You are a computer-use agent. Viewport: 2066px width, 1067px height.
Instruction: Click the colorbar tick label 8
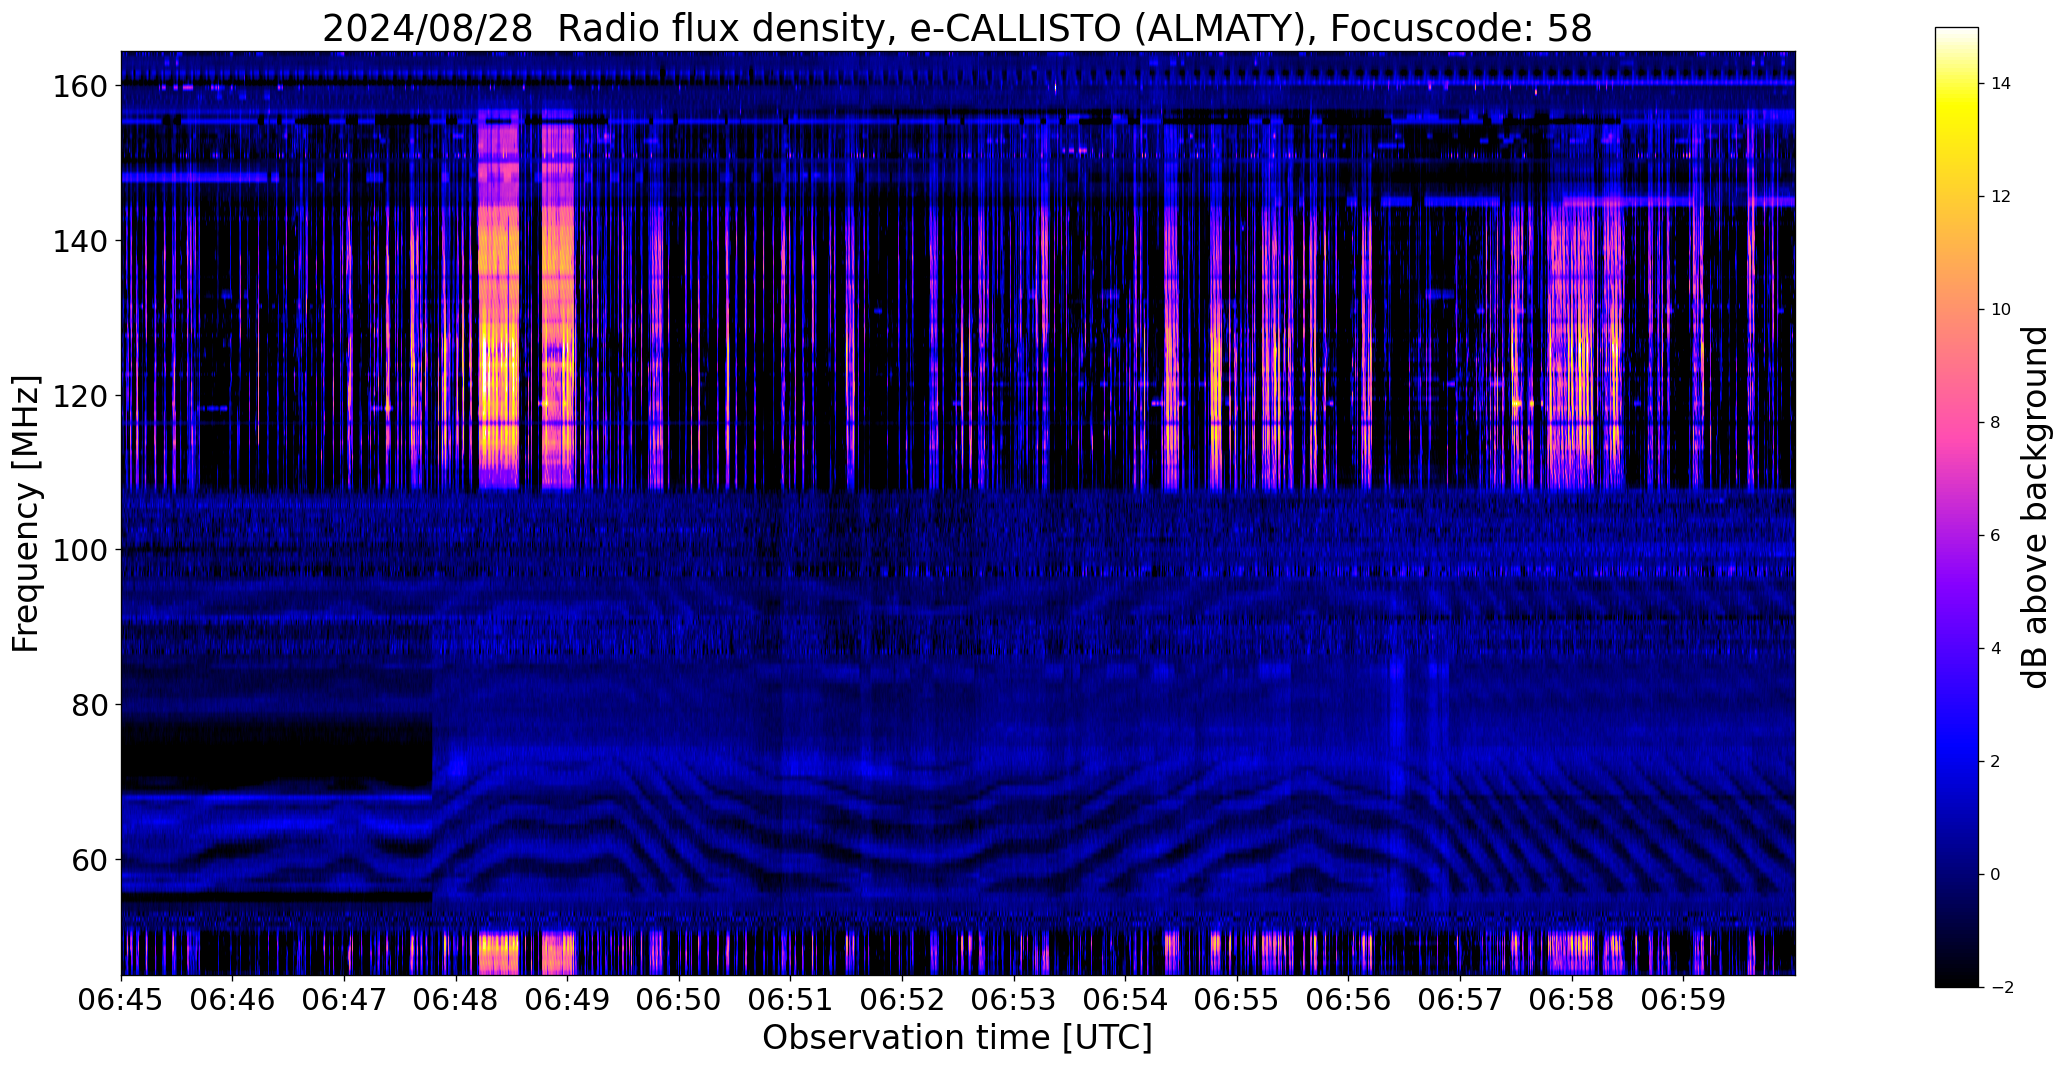click(x=1995, y=423)
